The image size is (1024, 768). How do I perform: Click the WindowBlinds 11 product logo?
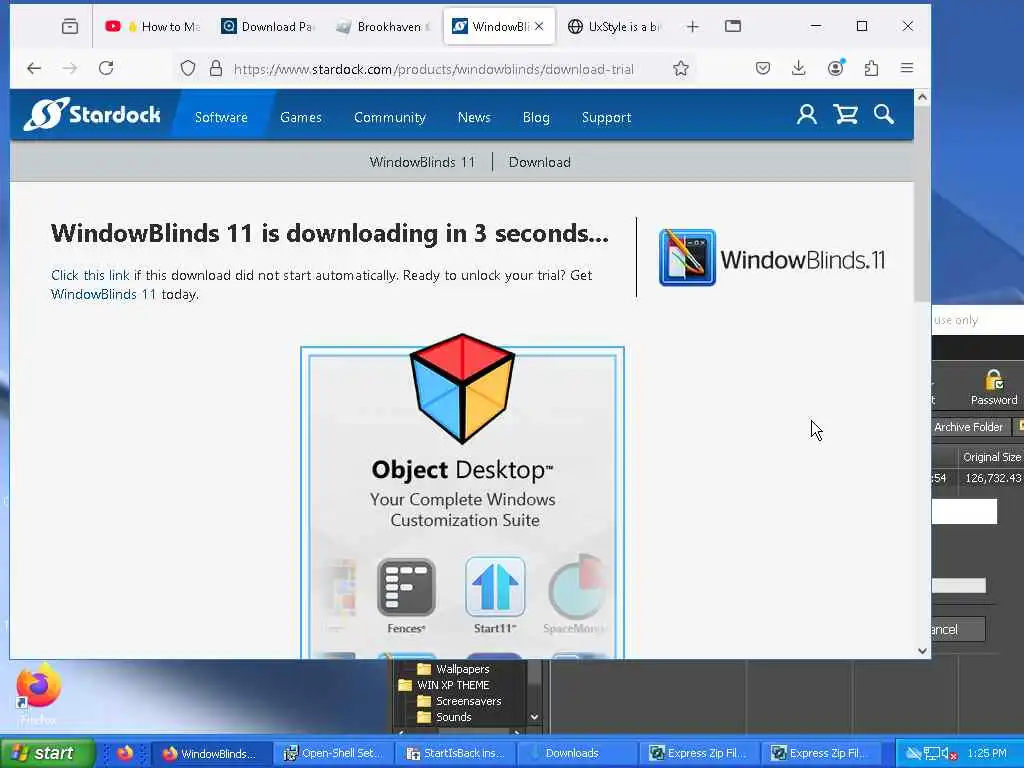[772, 258]
